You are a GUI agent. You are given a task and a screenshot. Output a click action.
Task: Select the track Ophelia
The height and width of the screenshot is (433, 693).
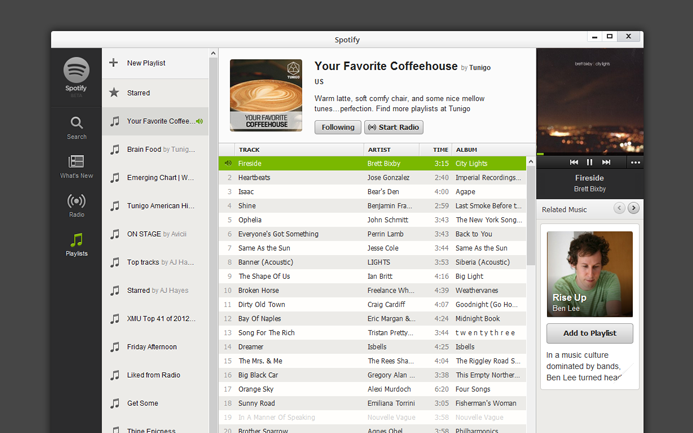[372, 220]
